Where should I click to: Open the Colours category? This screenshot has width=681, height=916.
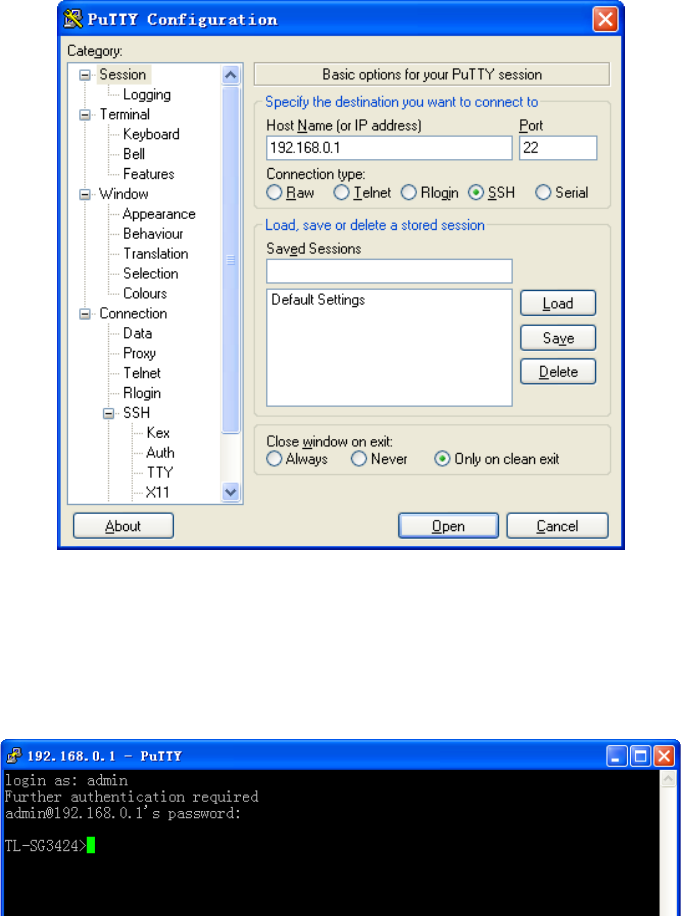point(145,293)
